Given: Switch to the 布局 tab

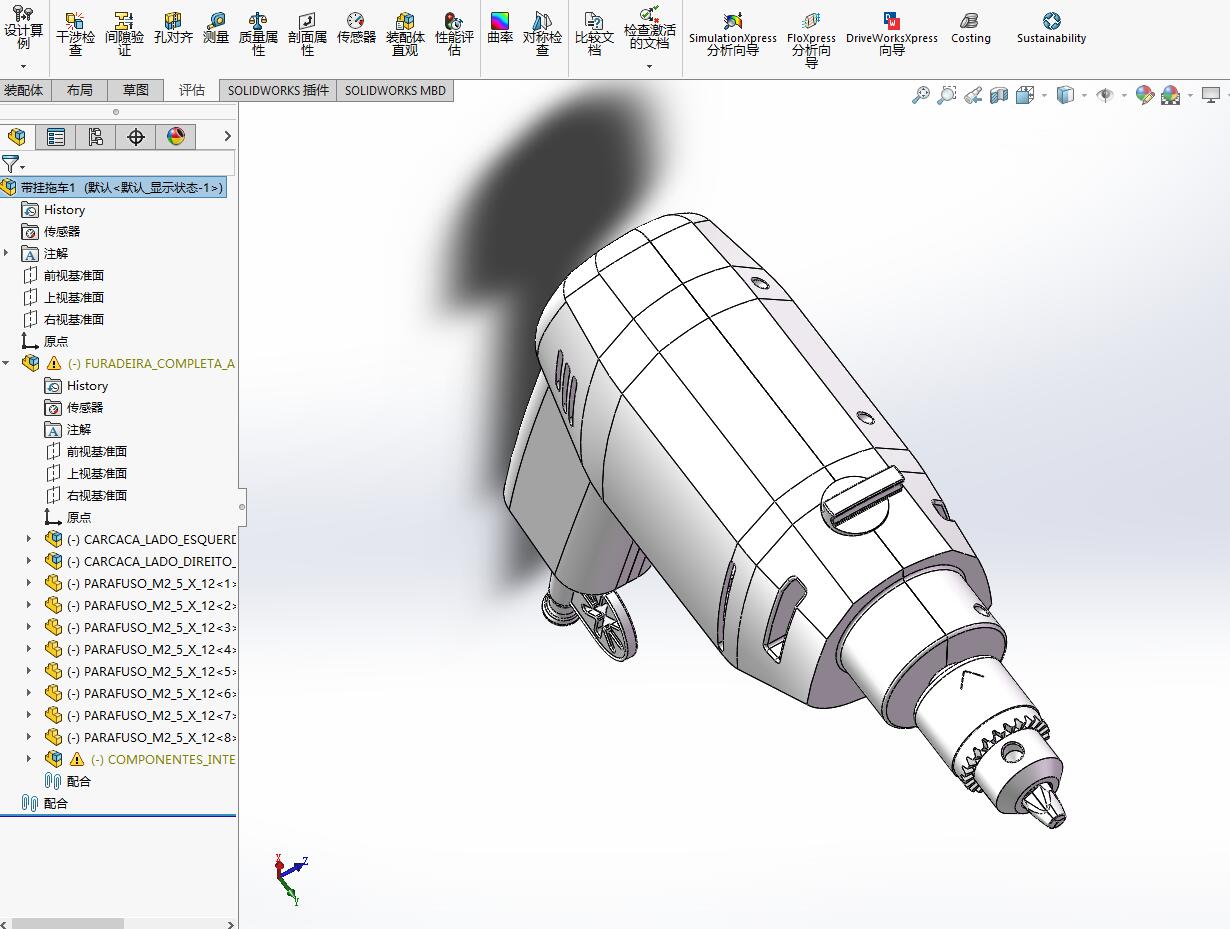Looking at the screenshot, I should 79,90.
